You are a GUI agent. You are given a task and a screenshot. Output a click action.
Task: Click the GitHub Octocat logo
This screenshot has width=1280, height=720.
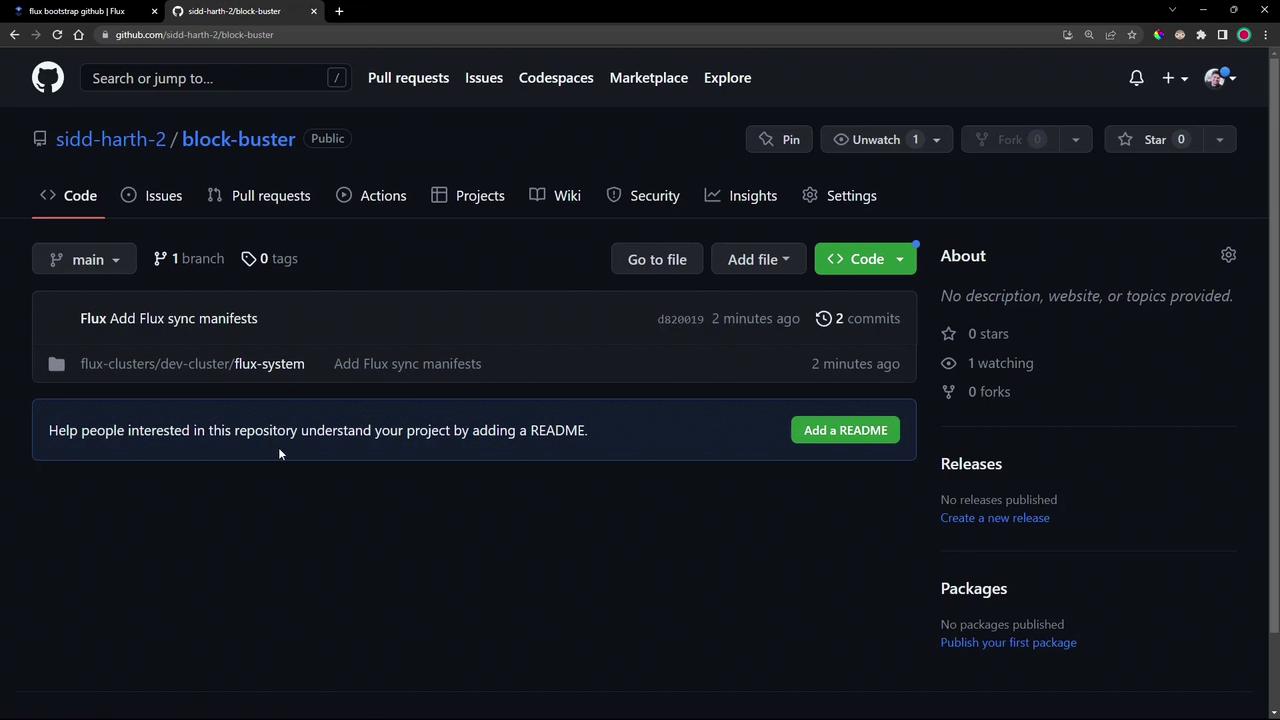tap(47, 78)
